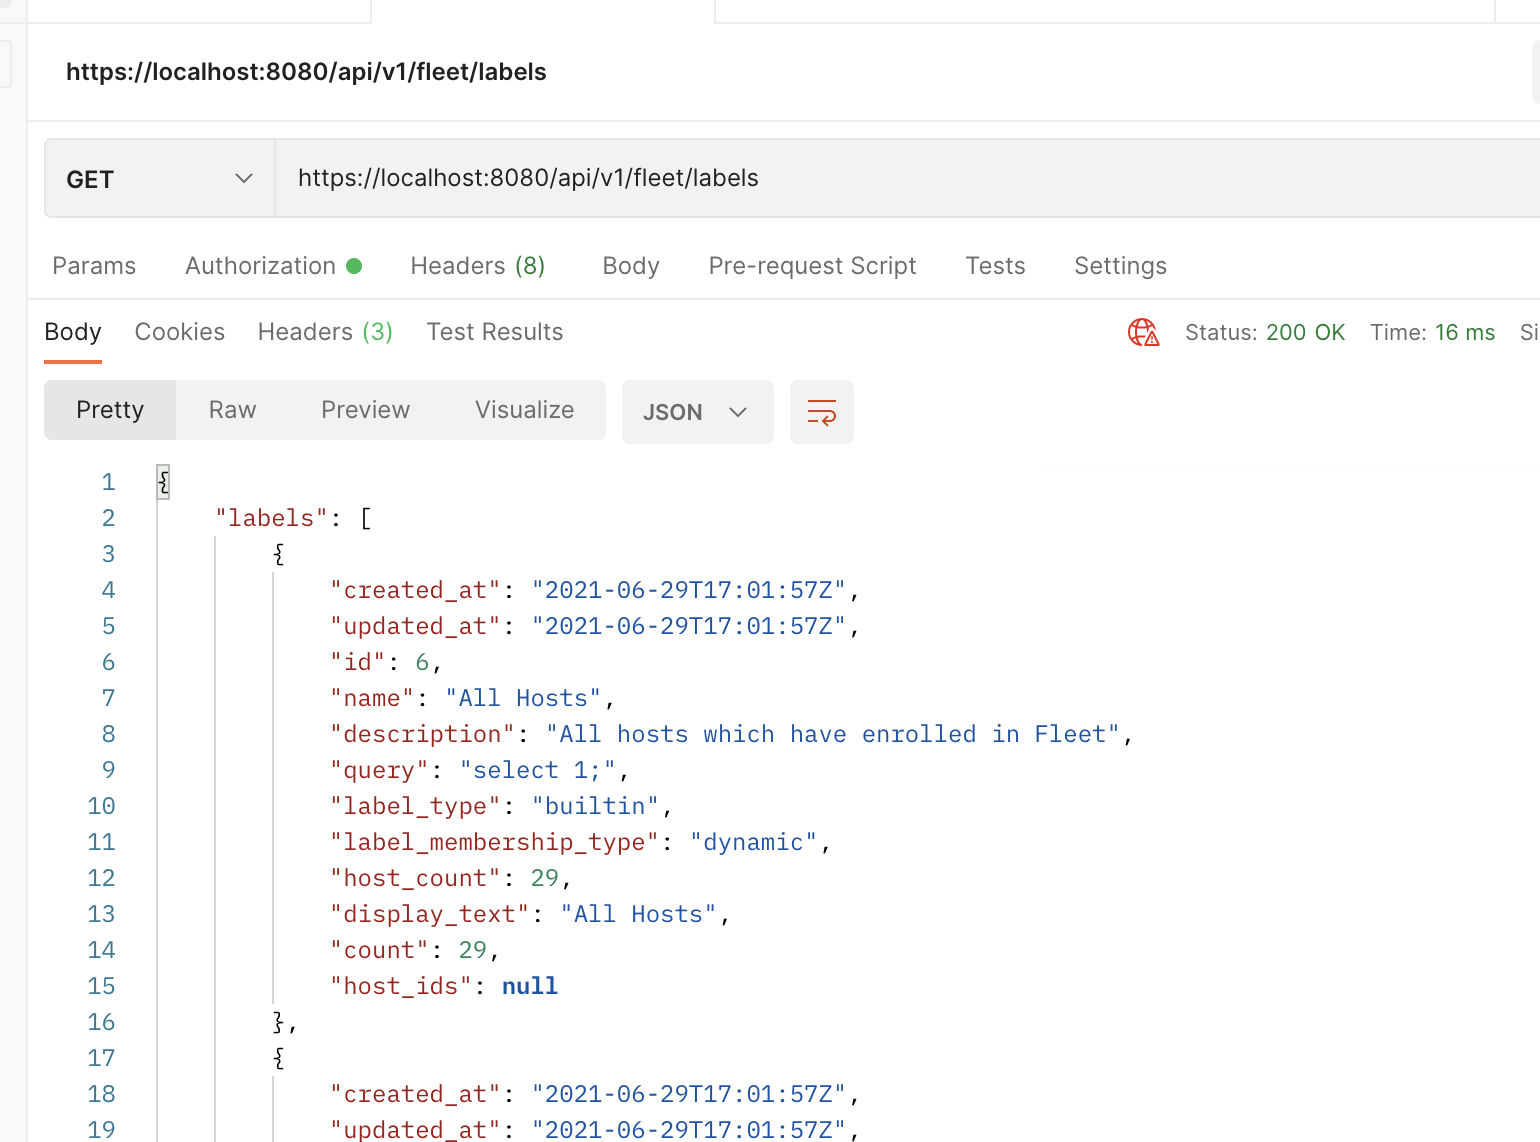Switch to the Tests tab

(995, 265)
